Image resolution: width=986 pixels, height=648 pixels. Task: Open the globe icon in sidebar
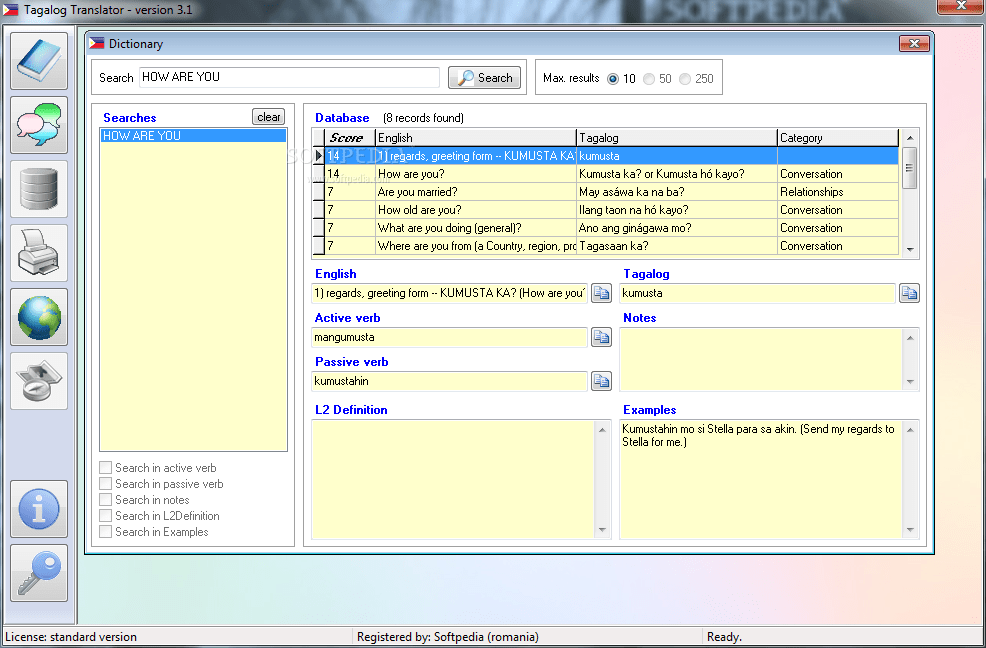[39, 317]
